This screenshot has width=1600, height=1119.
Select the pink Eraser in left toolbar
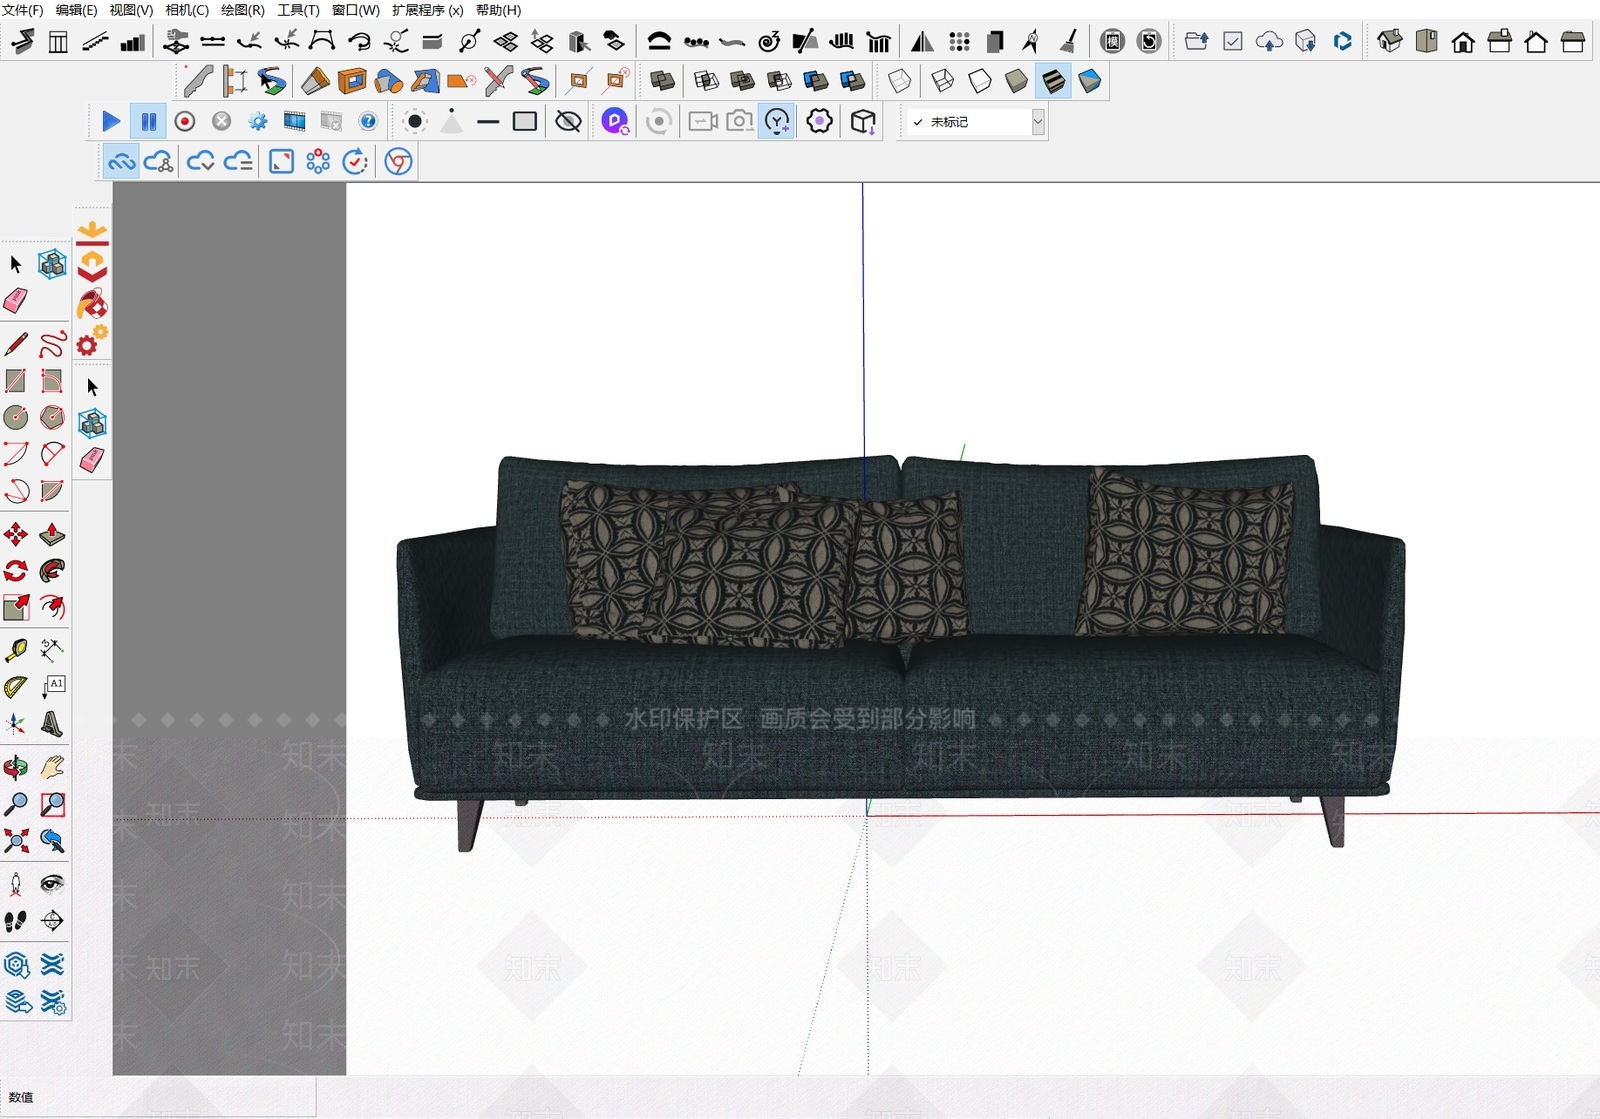pos(16,300)
